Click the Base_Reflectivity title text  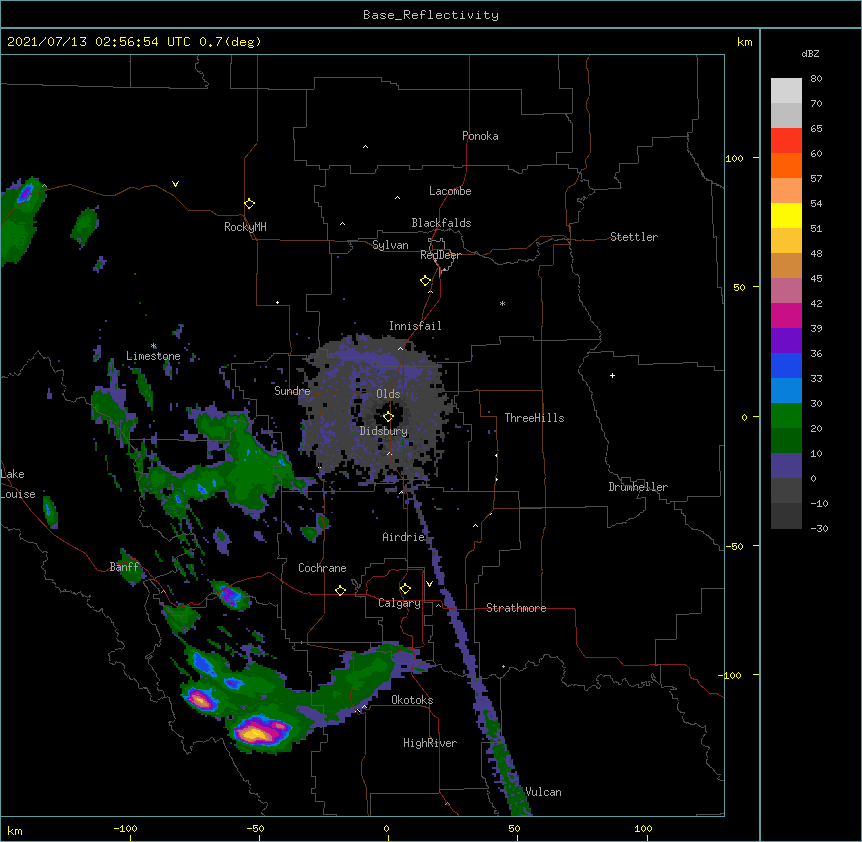[x=431, y=15]
